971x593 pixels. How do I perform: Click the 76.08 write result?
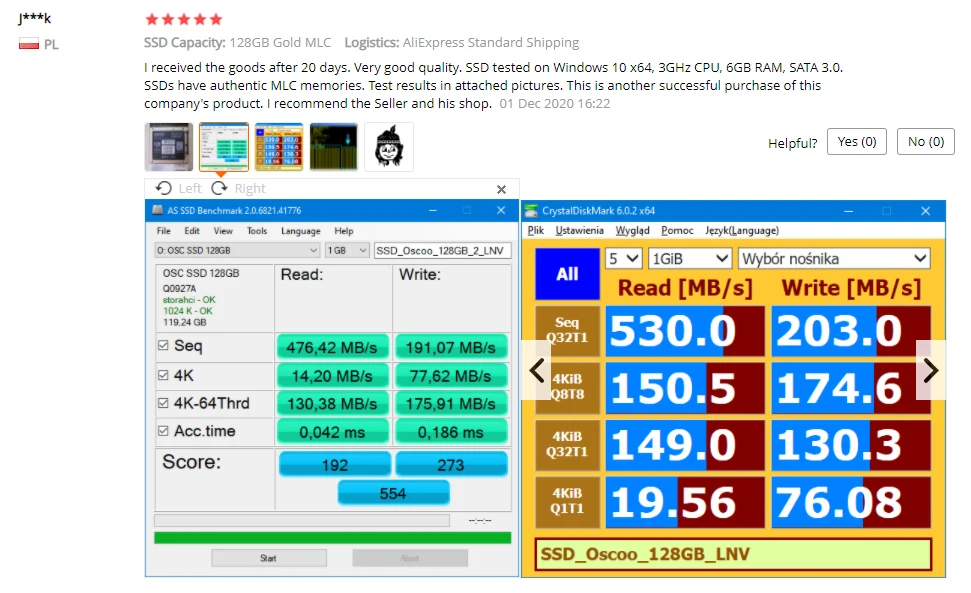851,502
